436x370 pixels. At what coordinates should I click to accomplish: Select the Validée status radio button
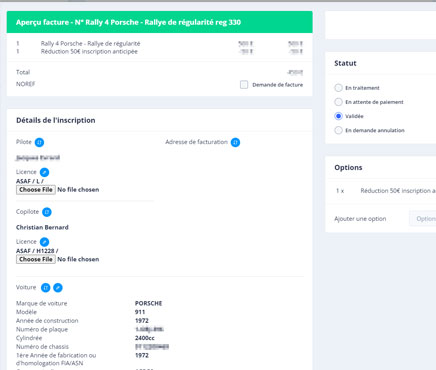click(338, 116)
